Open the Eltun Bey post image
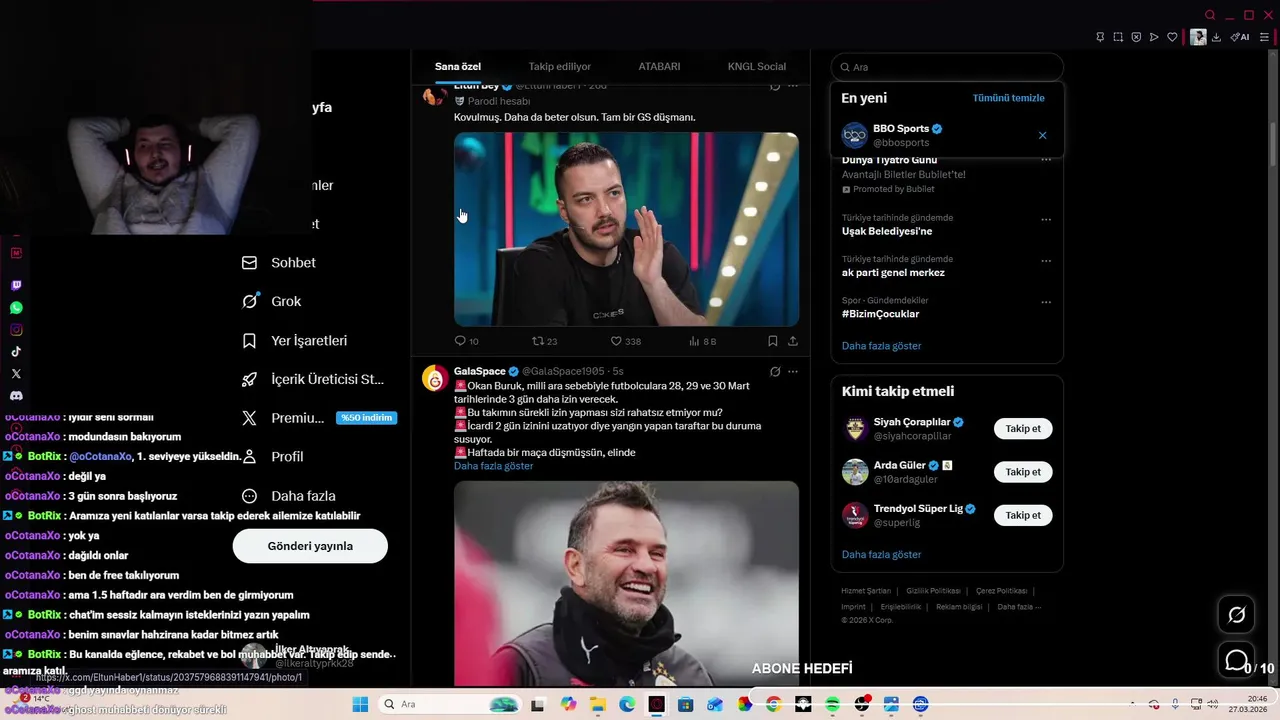This screenshot has width=1280, height=720. (626, 229)
